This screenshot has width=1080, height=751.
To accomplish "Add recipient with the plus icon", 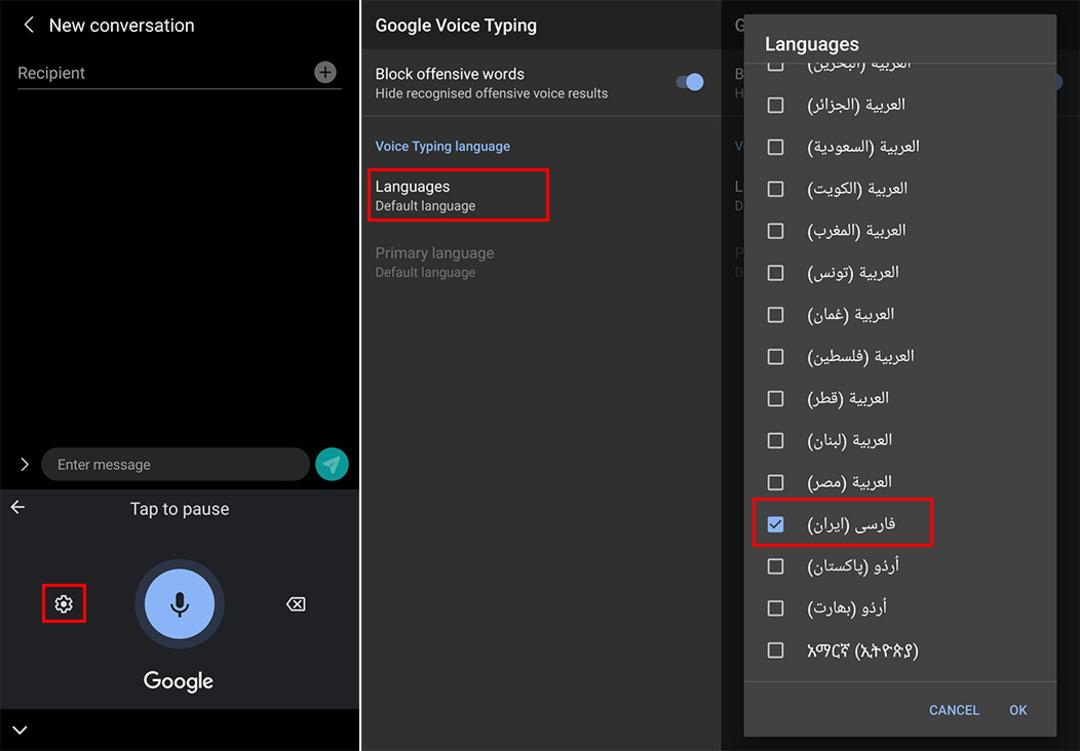I will coord(325,72).
